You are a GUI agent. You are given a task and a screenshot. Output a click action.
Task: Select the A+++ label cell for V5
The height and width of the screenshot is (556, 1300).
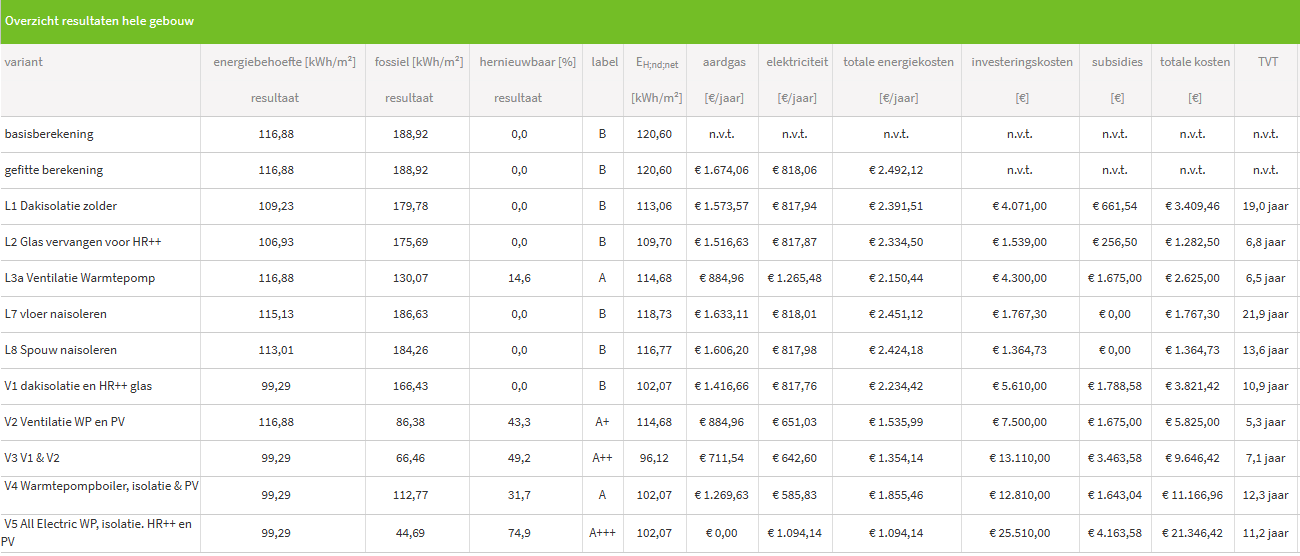(x=602, y=533)
